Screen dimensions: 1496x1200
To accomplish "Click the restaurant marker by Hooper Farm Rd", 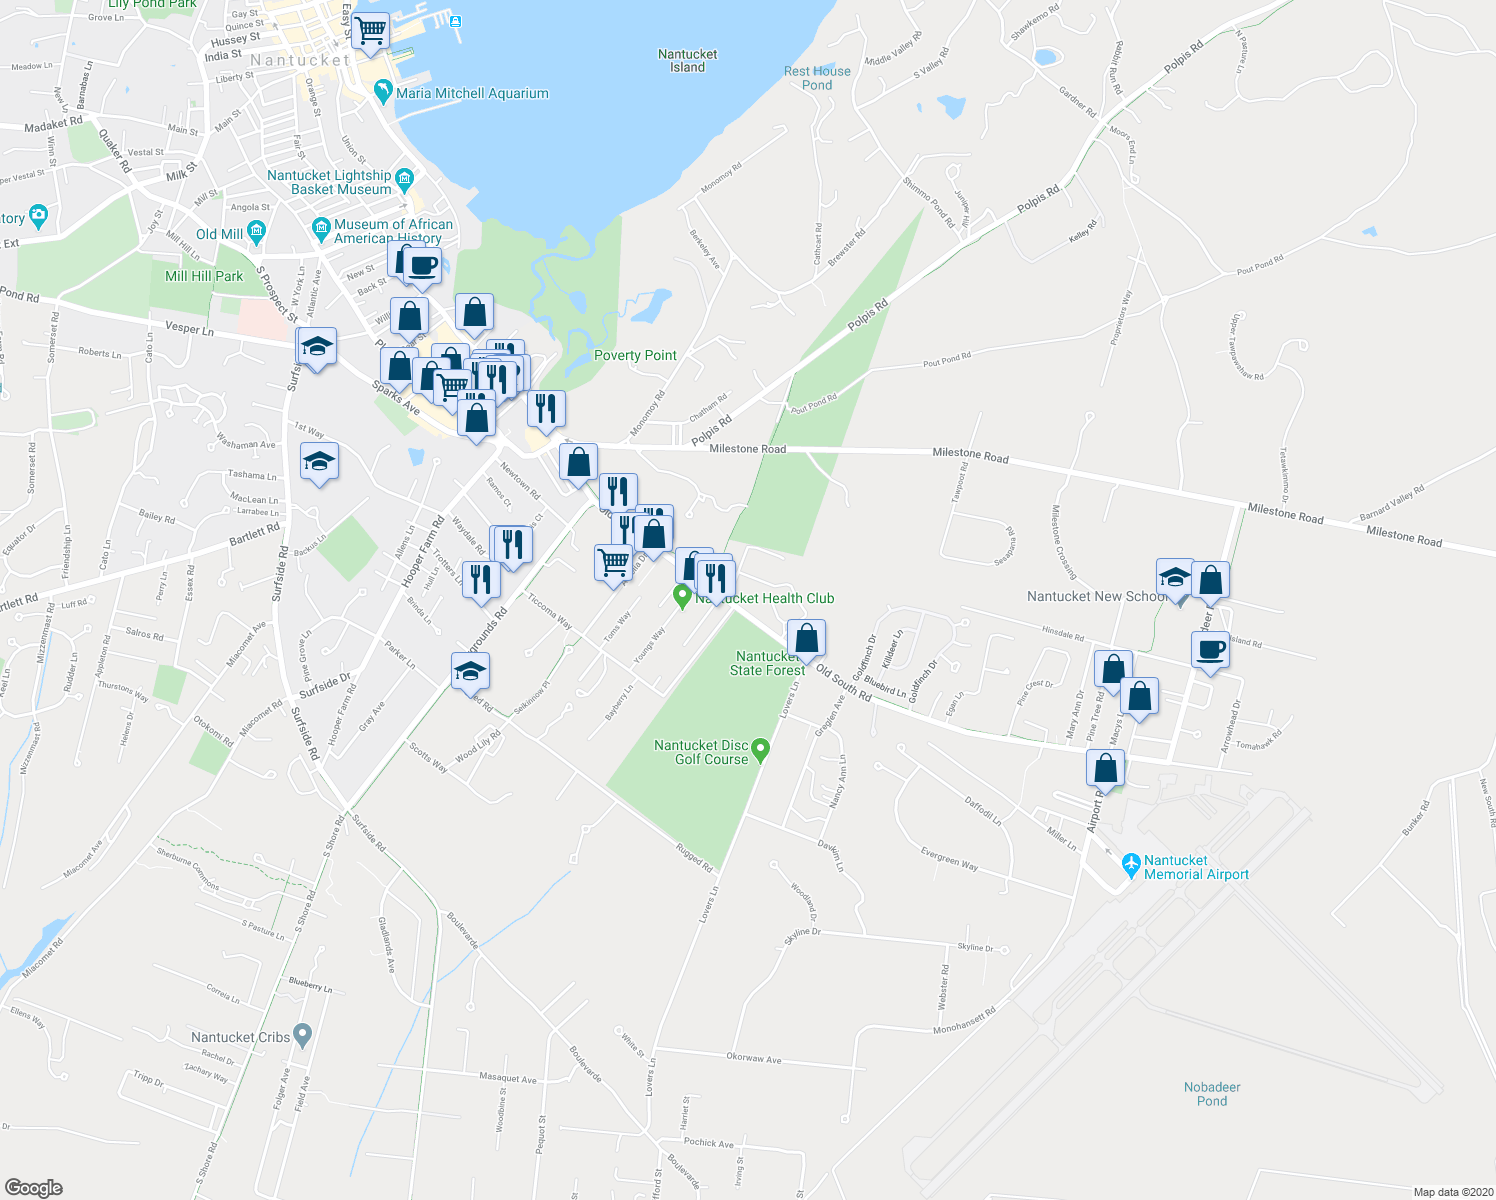I will click(481, 581).
